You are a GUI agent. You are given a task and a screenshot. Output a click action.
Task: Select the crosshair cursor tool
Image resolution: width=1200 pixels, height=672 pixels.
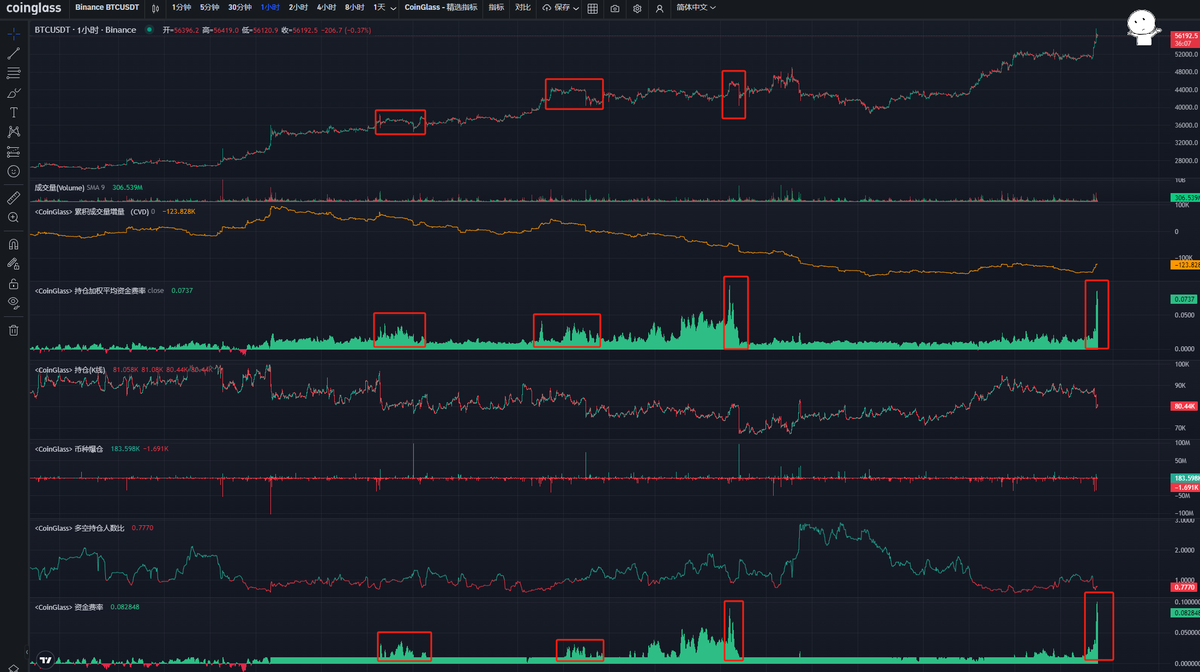14,34
